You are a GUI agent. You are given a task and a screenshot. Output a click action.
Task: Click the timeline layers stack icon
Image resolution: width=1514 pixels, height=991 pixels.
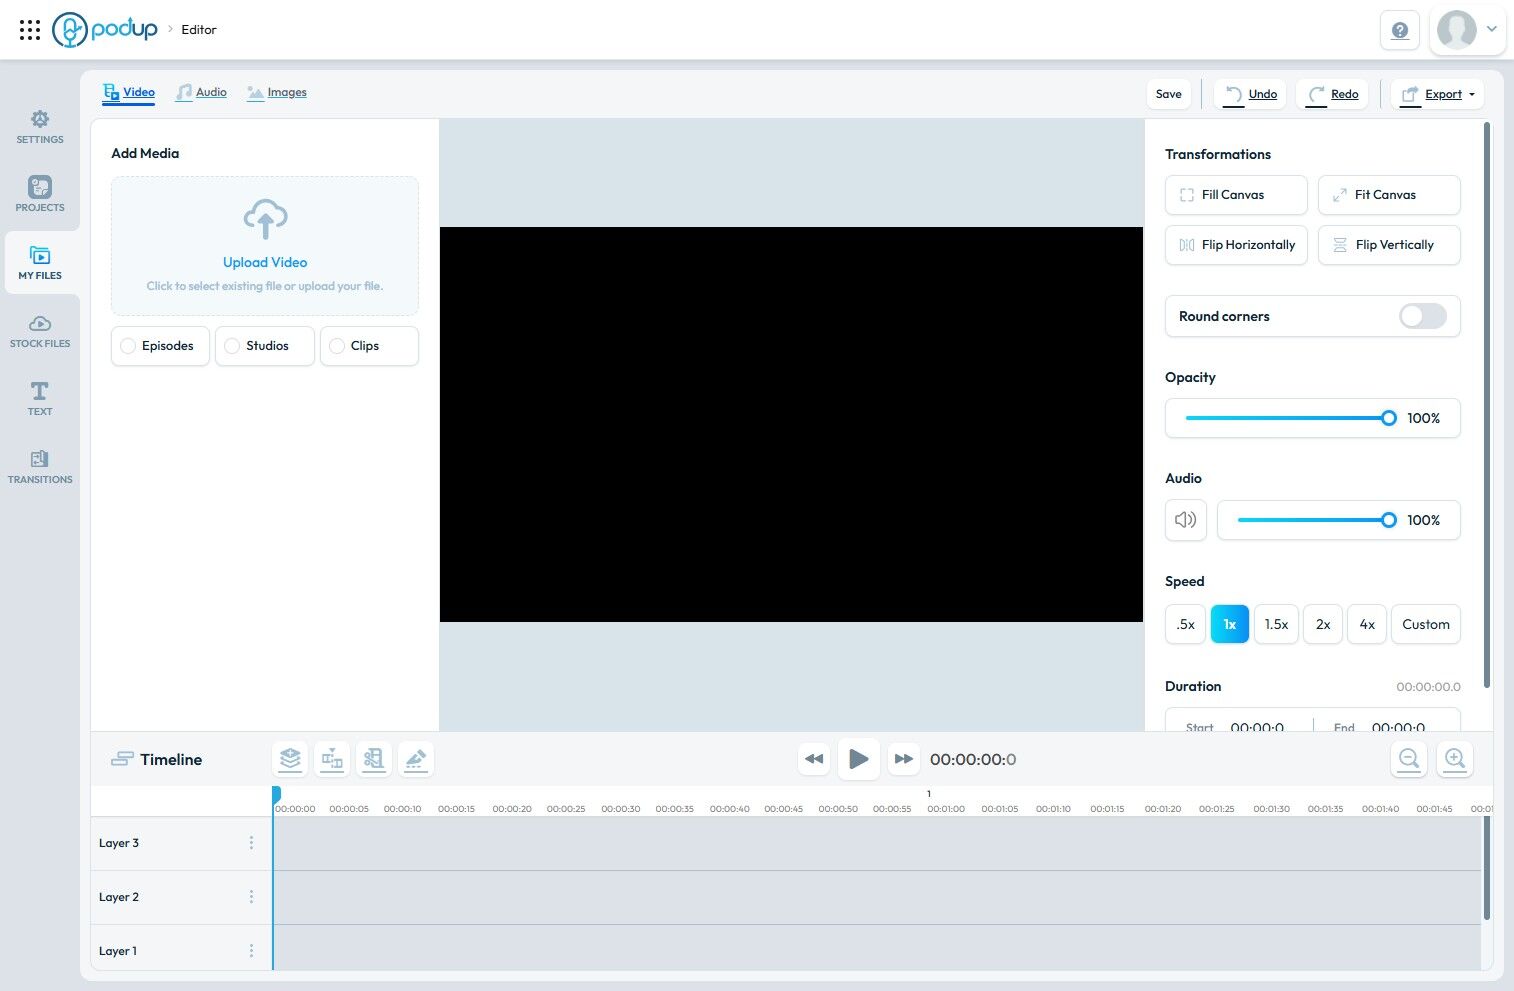(x=290, y=759)
